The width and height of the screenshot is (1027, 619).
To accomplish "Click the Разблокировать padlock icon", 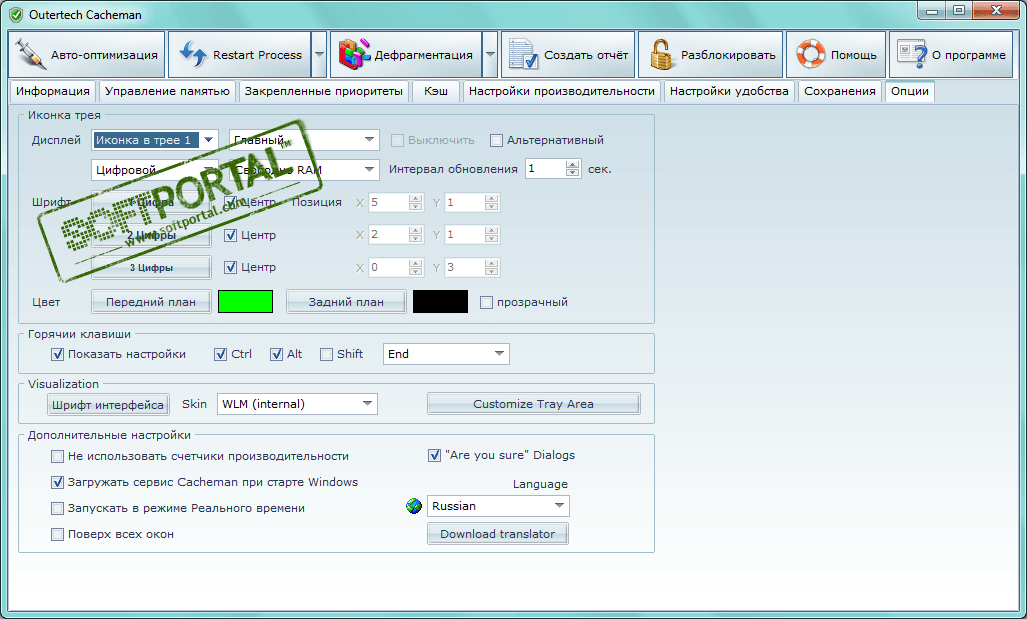I will [661, 55].
